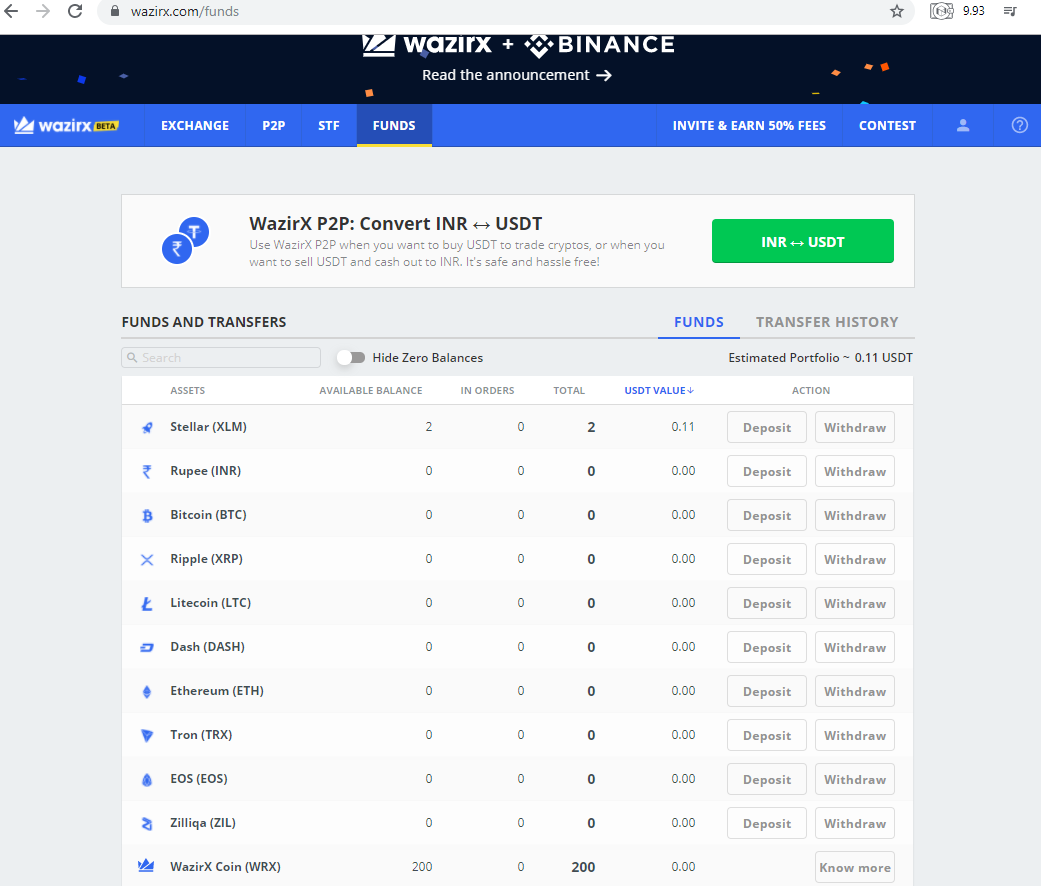Click the Rupee INR coin icon
The image size is (1041, 886).
coord(147,471)
